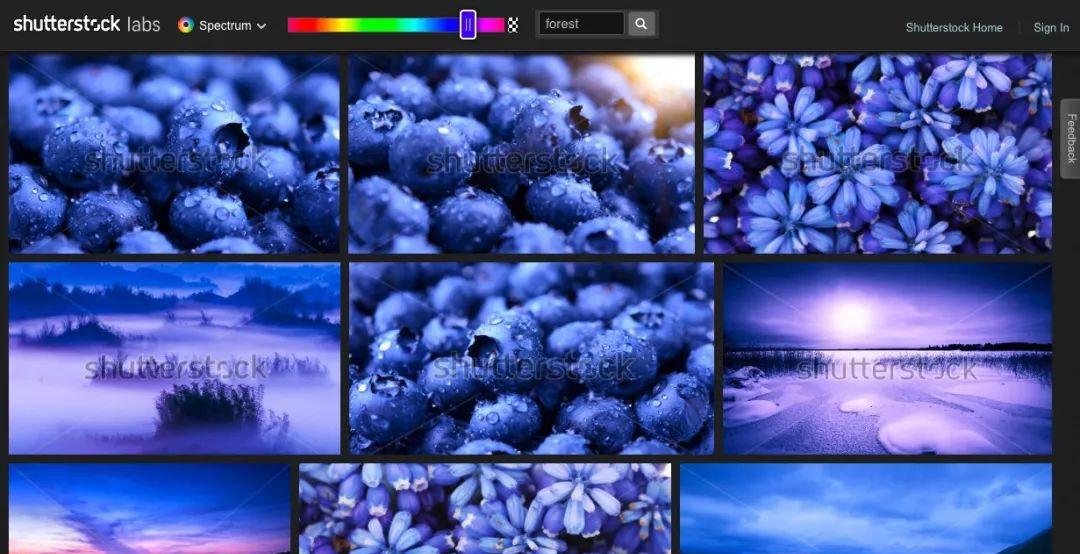Open the bottom-row cloudy blue sky thumbnail
Image resolution: width=1080 pixels, height=554 pixels.
click(x=866, y=509)
